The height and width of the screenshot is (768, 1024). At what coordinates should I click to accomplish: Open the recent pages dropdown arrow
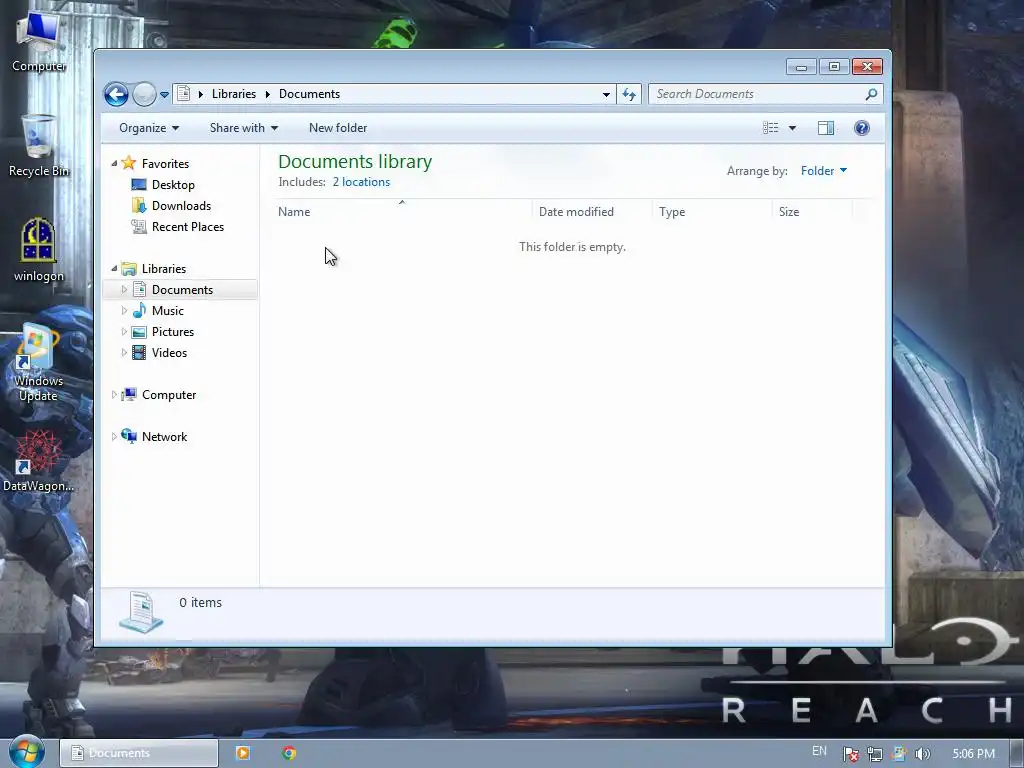point(165,95)
